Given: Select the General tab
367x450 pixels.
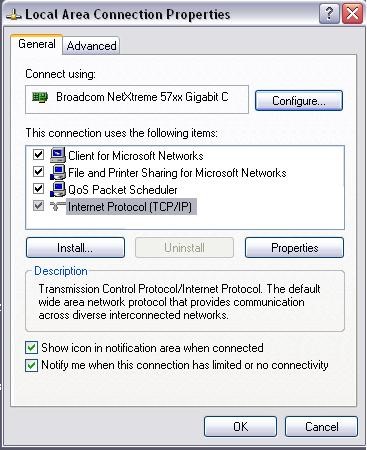Looking at the screenshot, I should 37,44.
